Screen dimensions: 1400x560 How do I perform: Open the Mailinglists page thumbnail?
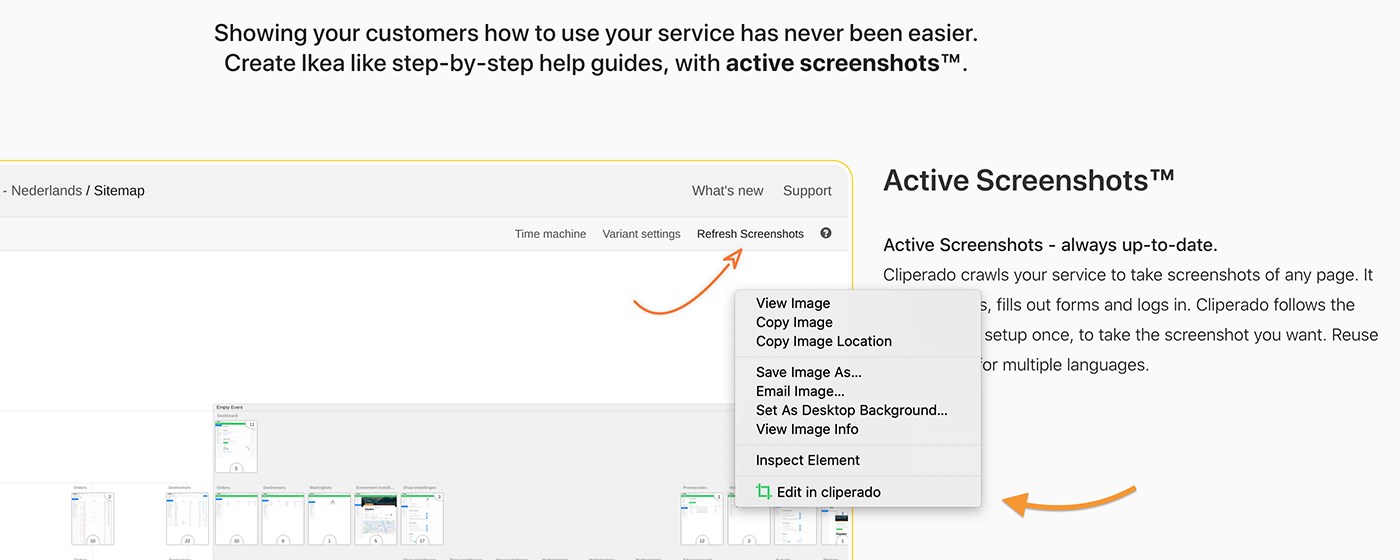[x=330, y=518]
